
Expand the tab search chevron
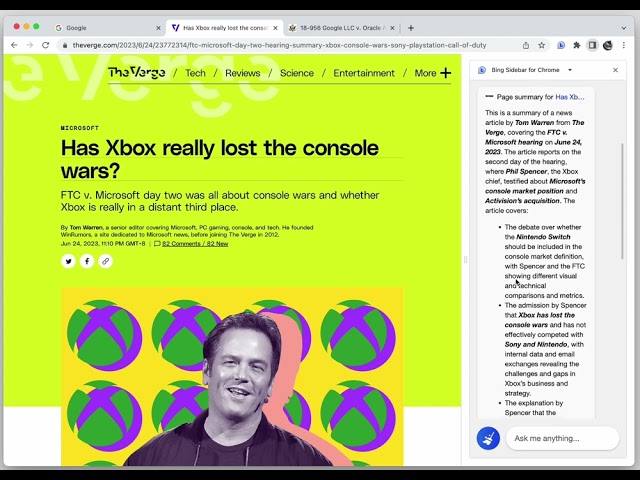click(x=624, y=28)
